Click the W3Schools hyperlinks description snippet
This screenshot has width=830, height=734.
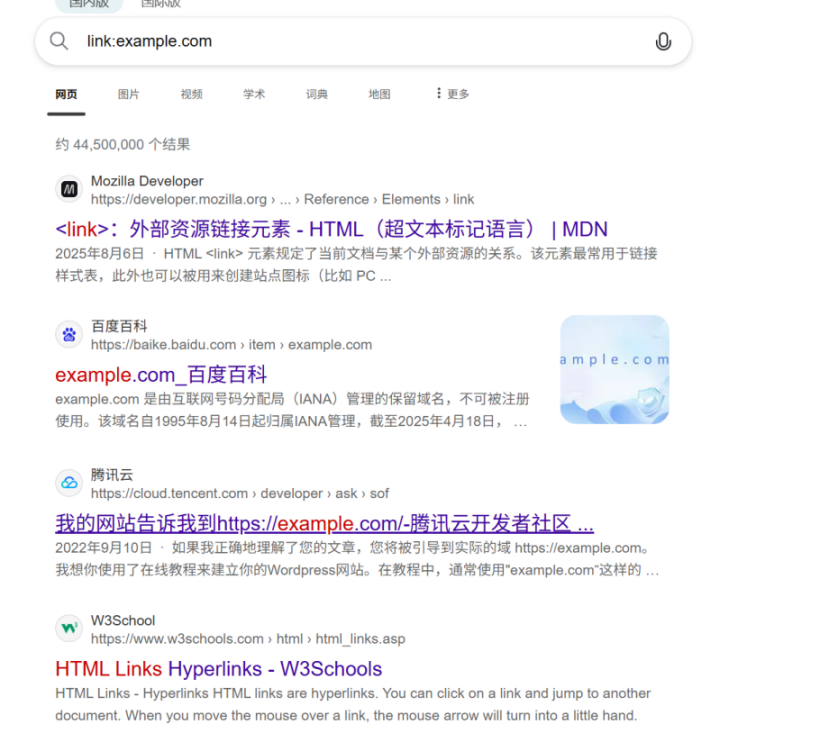coord(353,704)
